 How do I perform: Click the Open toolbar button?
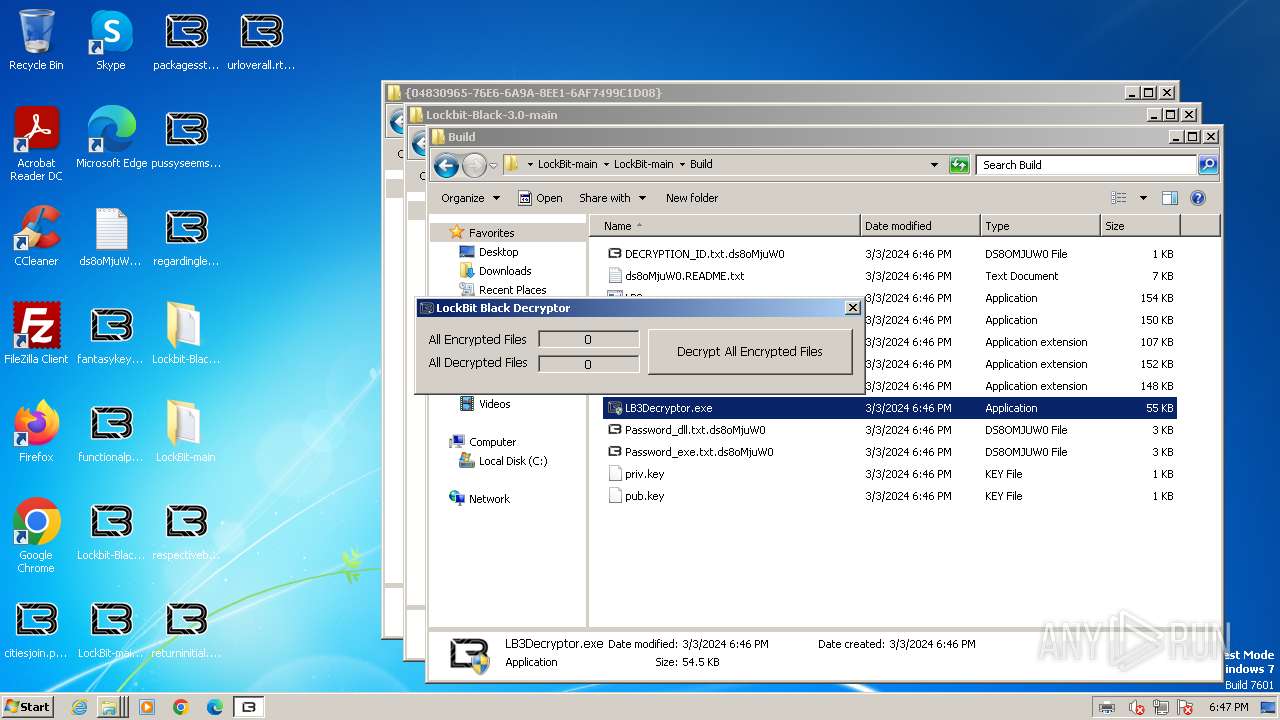tap(540, 198)
